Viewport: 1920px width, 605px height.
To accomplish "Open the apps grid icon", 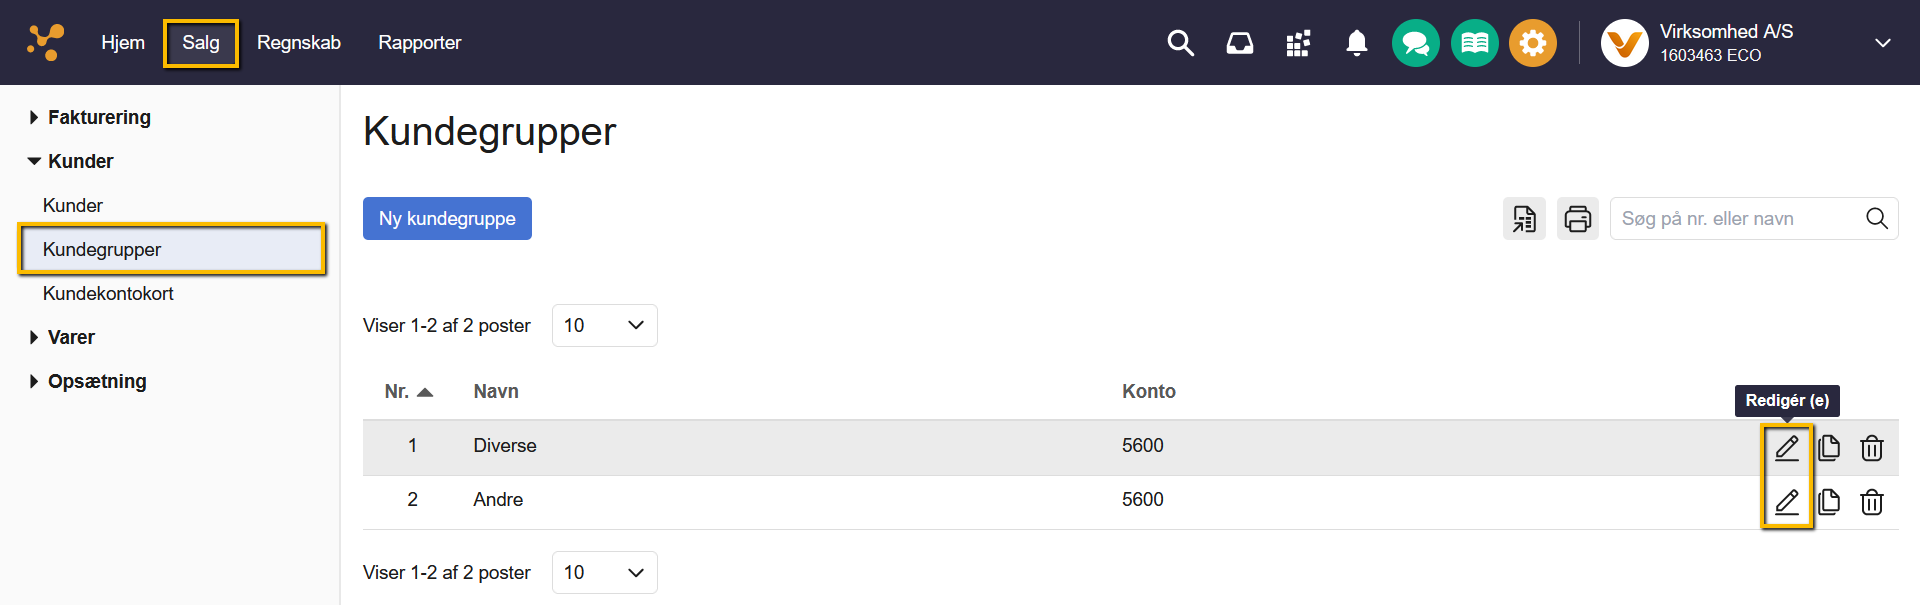I will 1298,43.
